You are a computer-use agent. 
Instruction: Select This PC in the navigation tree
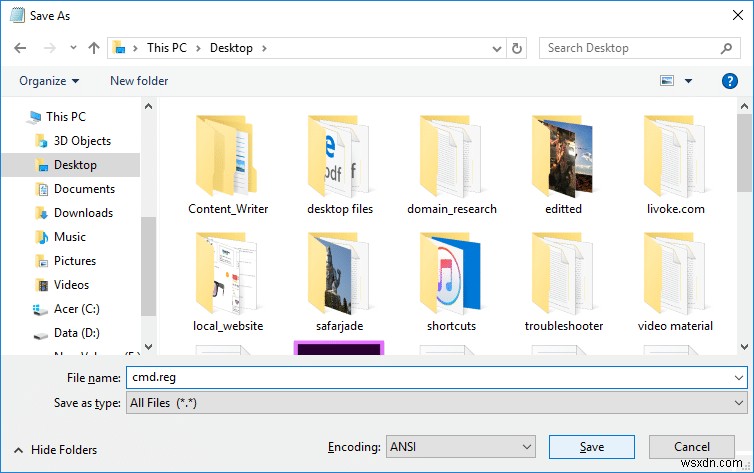[x=66, y=117]
